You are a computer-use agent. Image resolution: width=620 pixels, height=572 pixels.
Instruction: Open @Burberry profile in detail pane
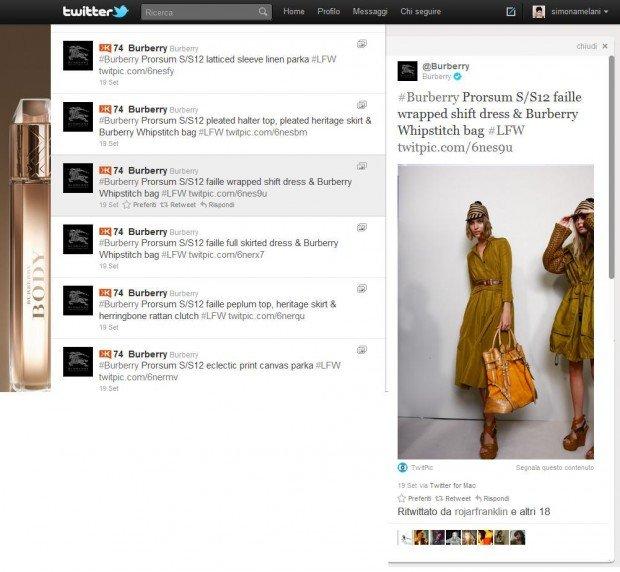coord(446,66)
